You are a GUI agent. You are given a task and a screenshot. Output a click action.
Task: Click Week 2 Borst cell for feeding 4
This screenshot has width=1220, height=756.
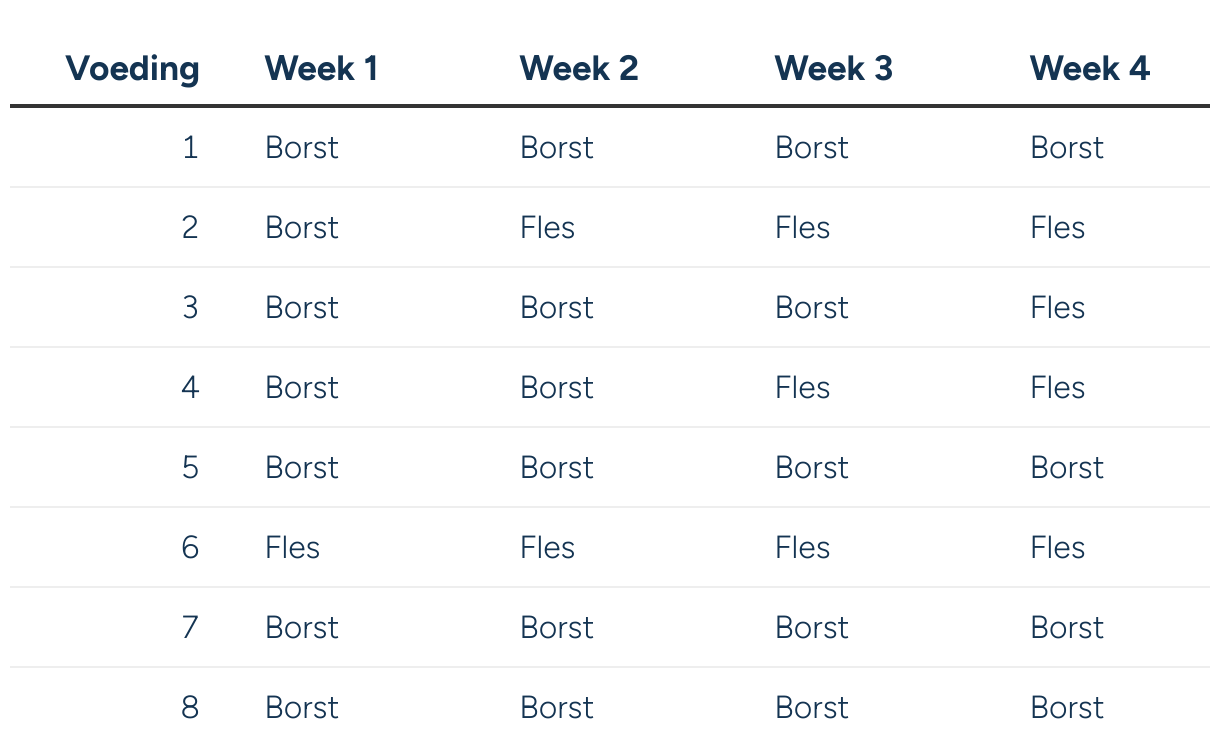coord(556,388)
